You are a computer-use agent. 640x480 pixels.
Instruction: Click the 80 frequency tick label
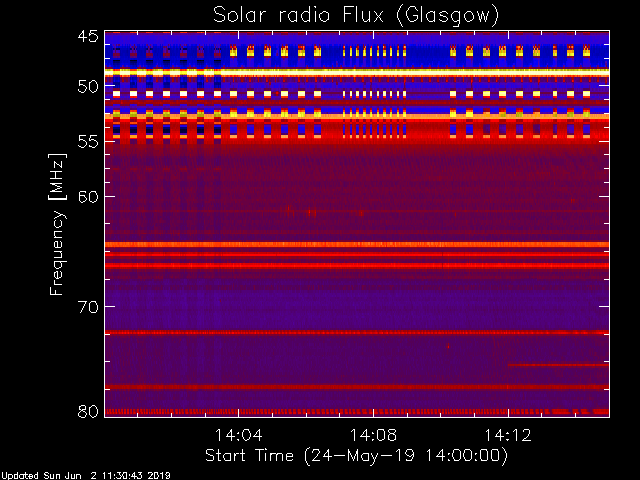point(88,411)
